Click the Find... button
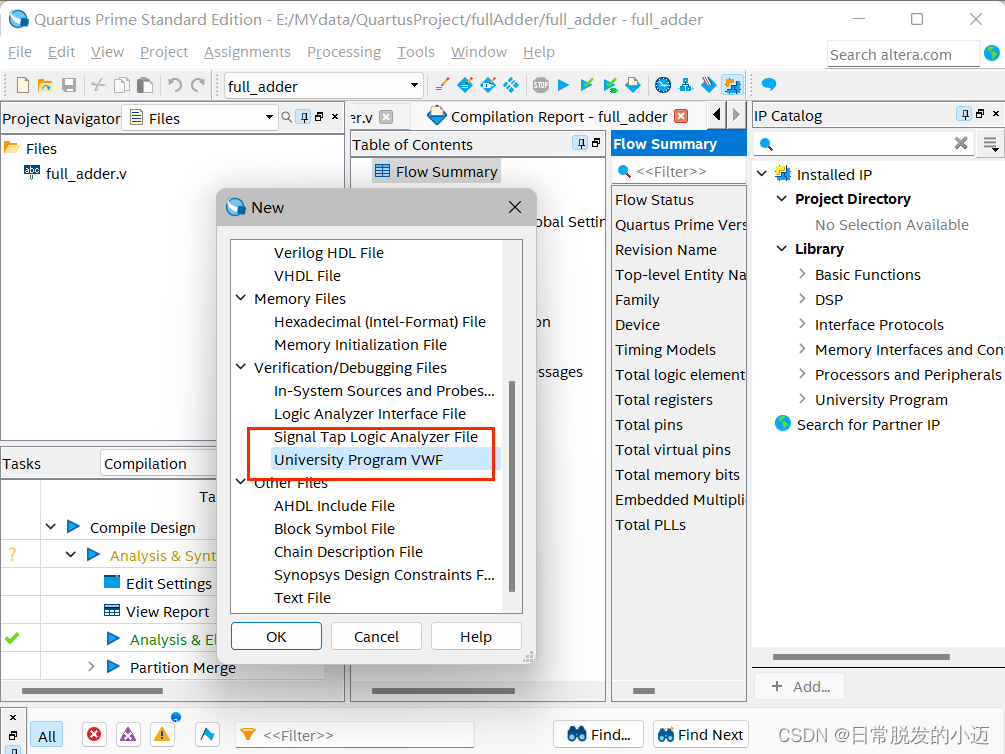1005x754 pixels. pos(599,734)
